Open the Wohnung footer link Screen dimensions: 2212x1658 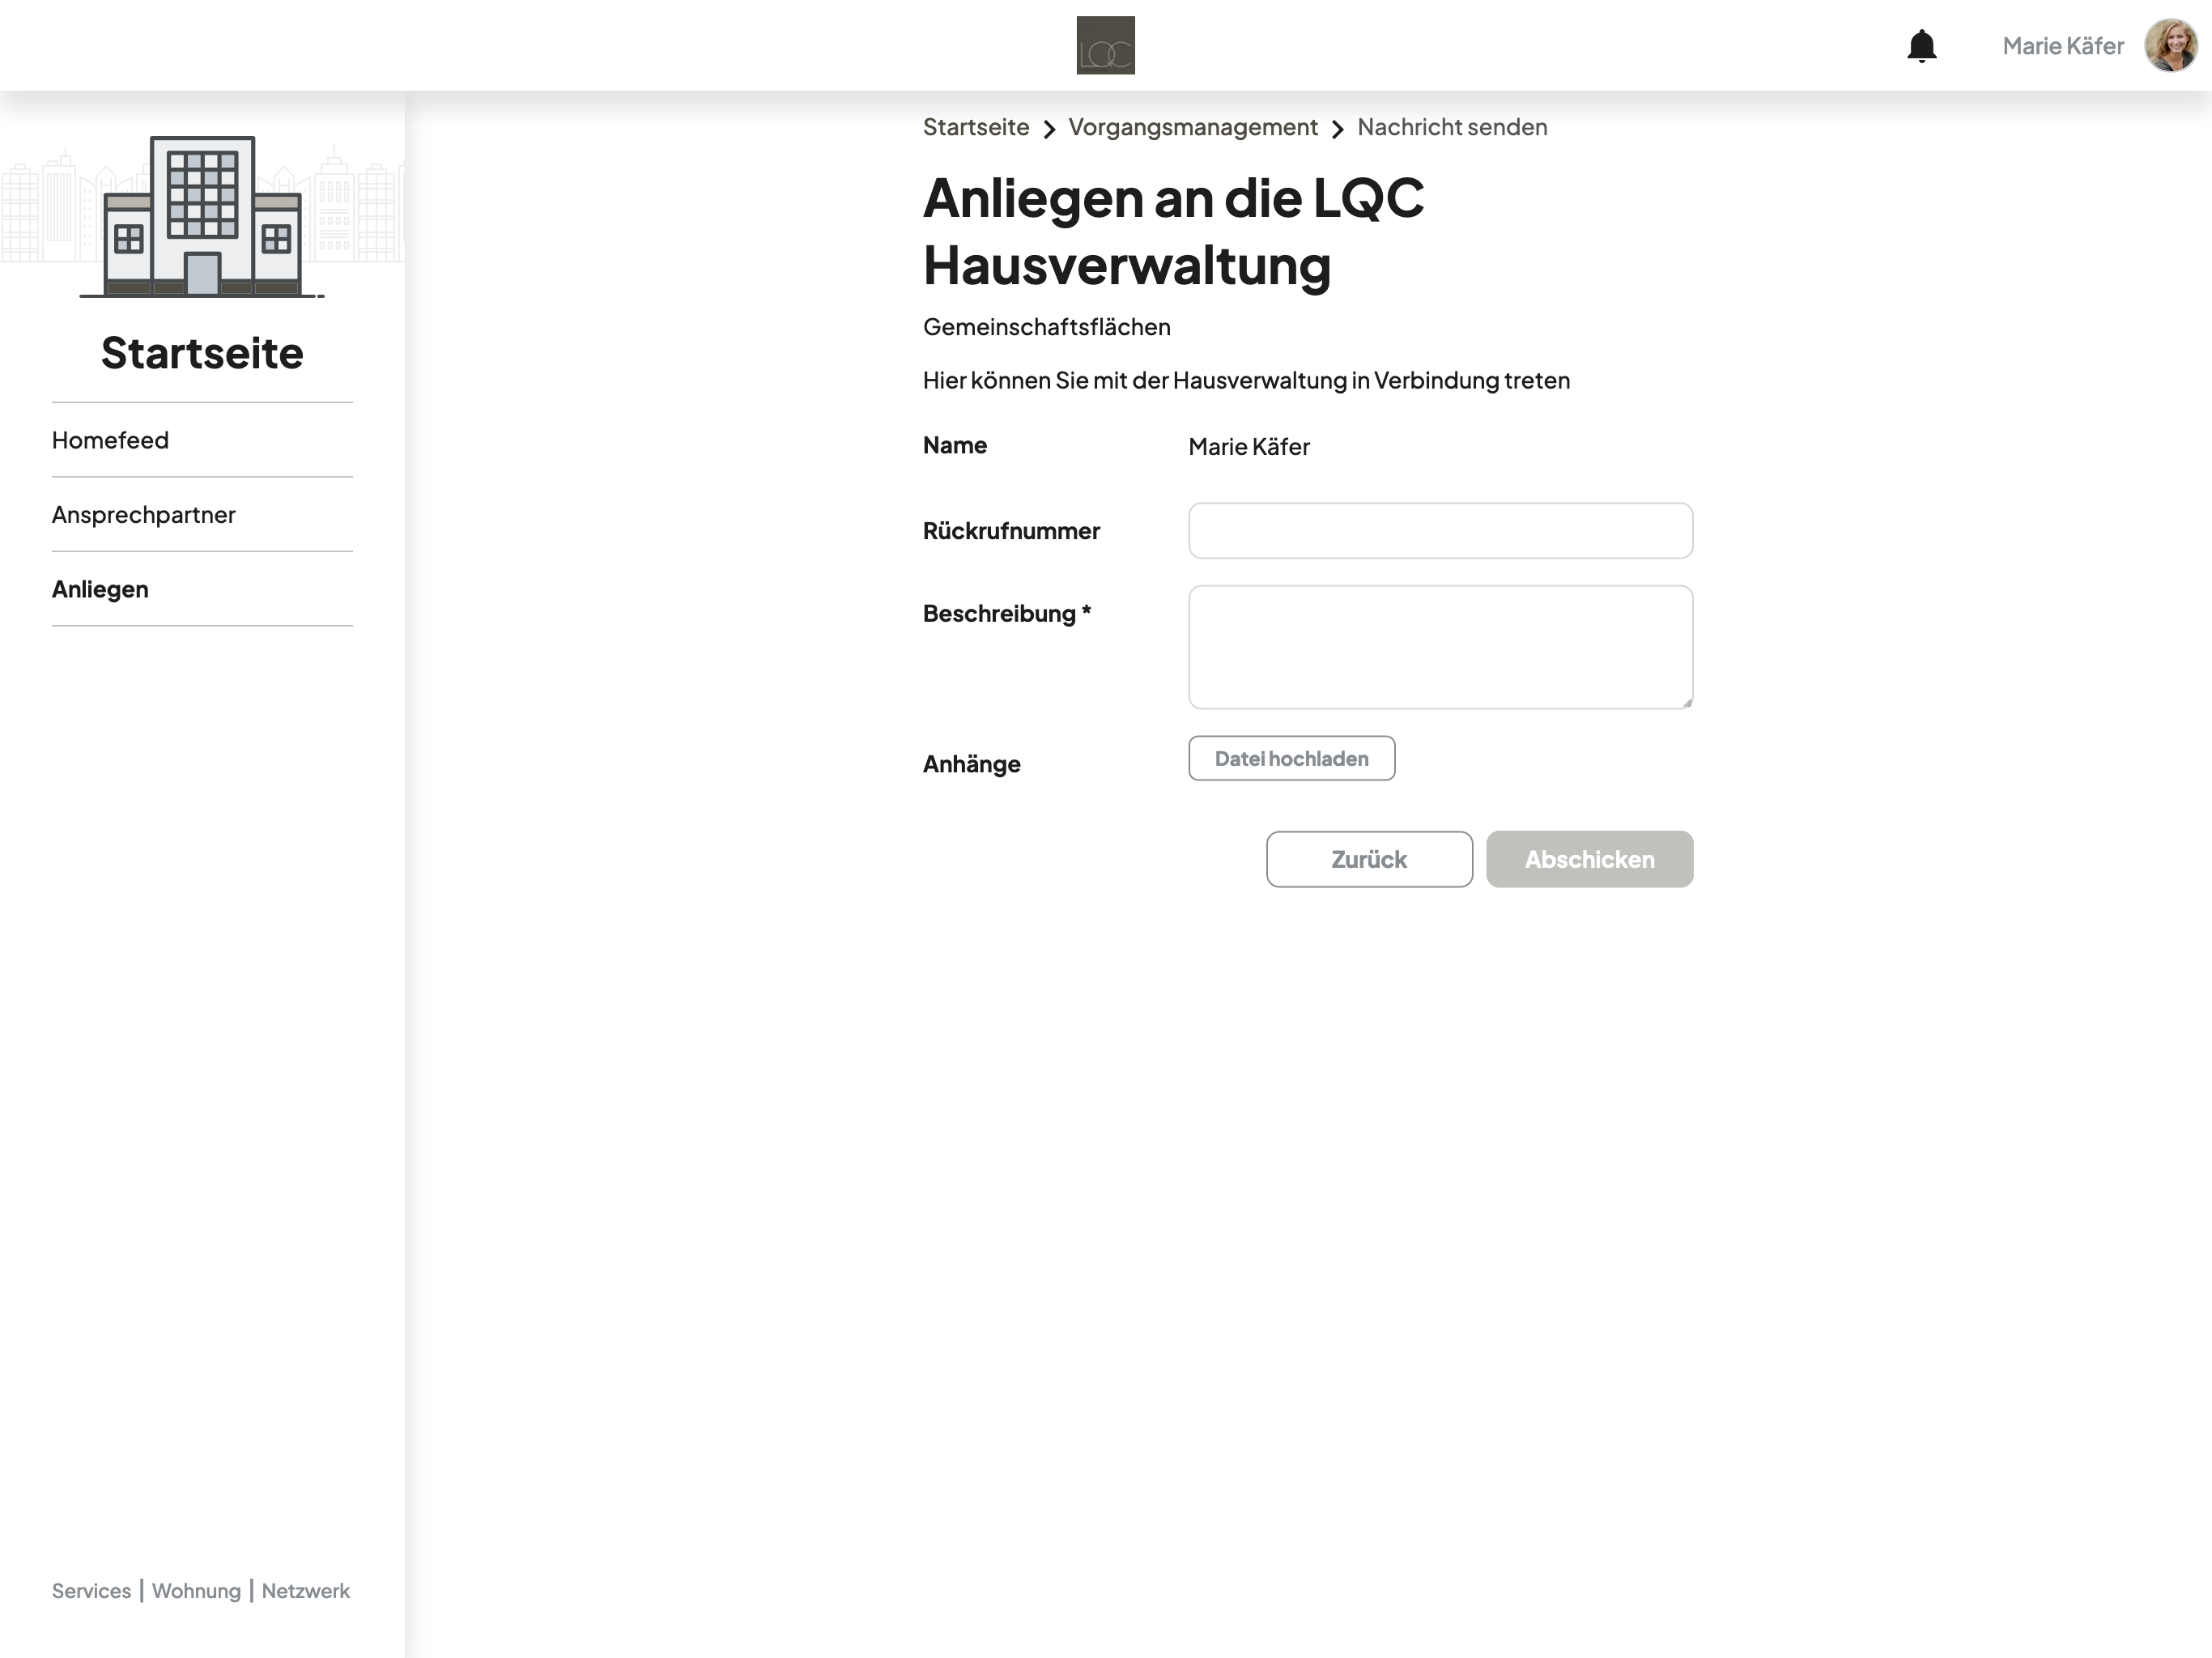tap(196, 1590)
